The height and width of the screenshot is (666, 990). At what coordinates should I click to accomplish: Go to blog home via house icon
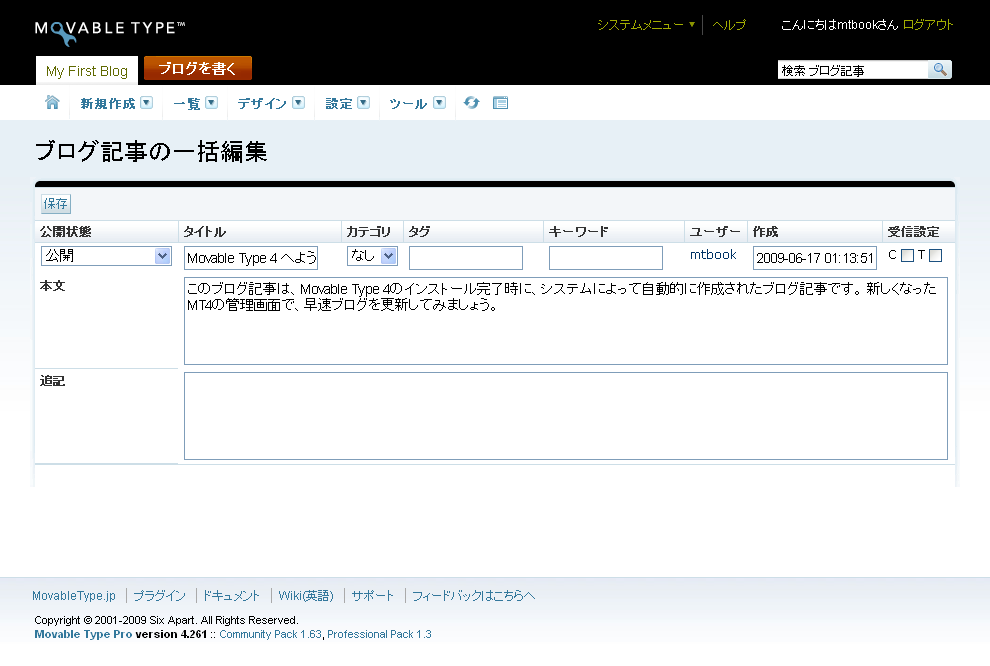(x=52, y=102)
